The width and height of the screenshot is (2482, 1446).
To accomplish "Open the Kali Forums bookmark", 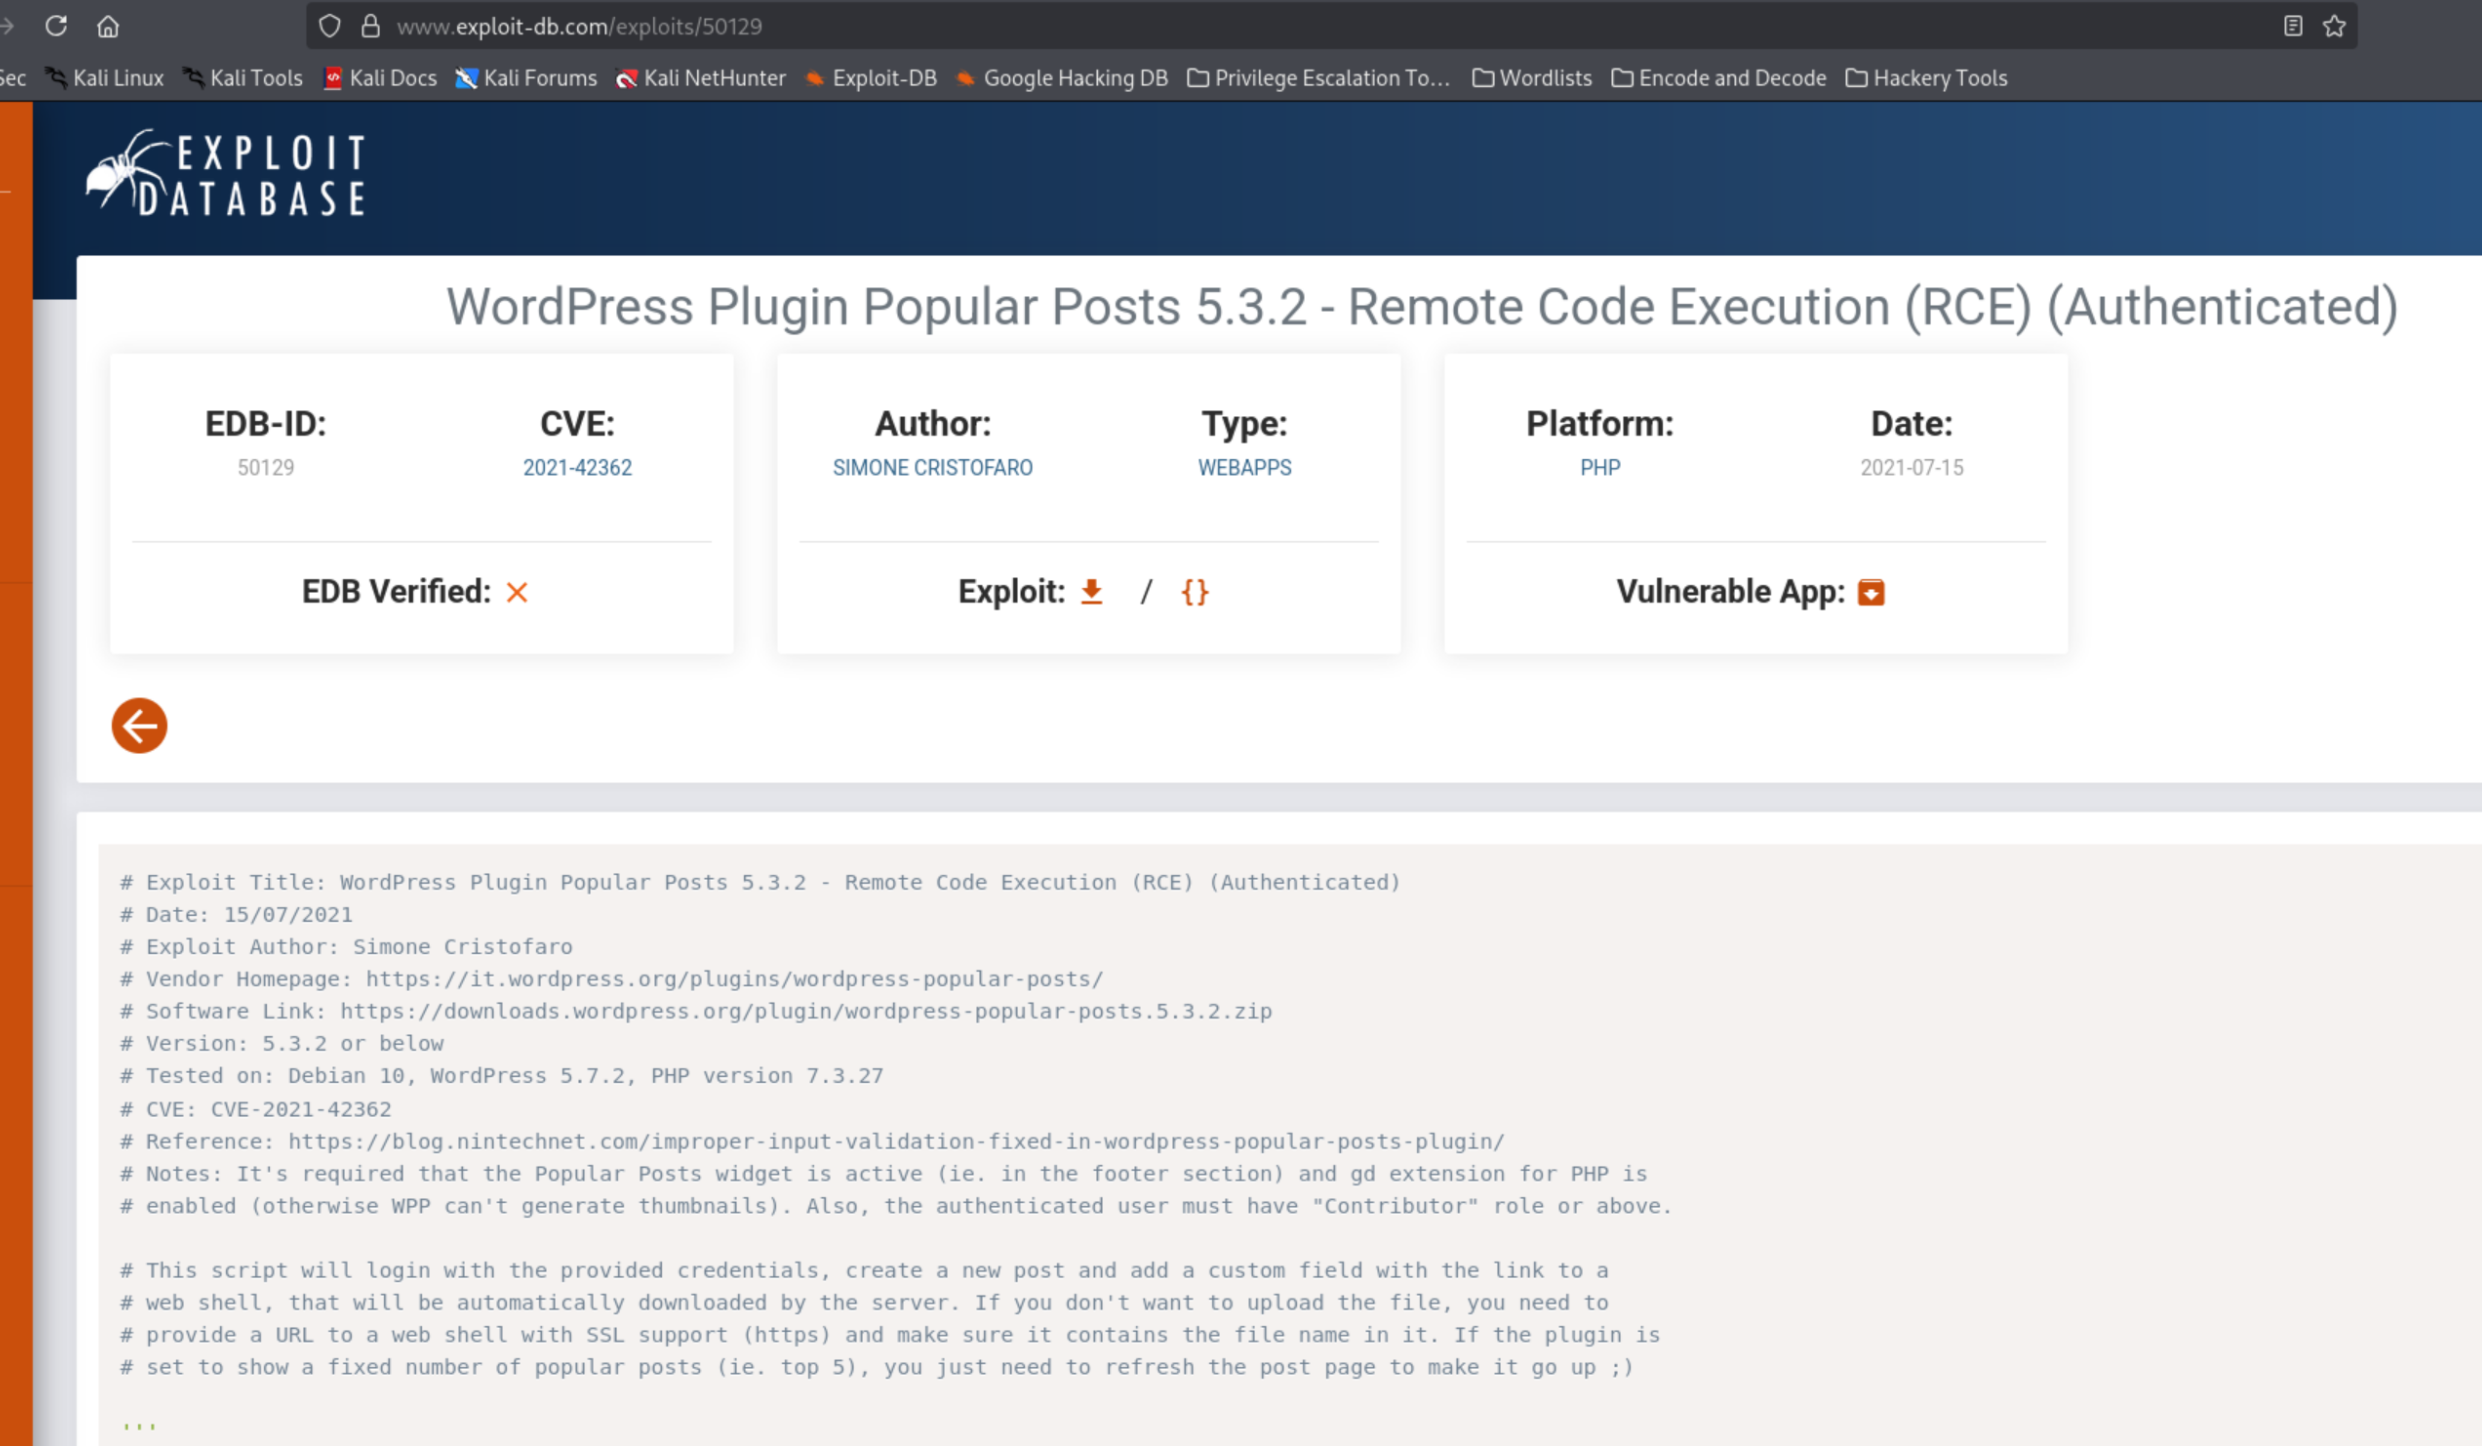I will coord(526,78).
